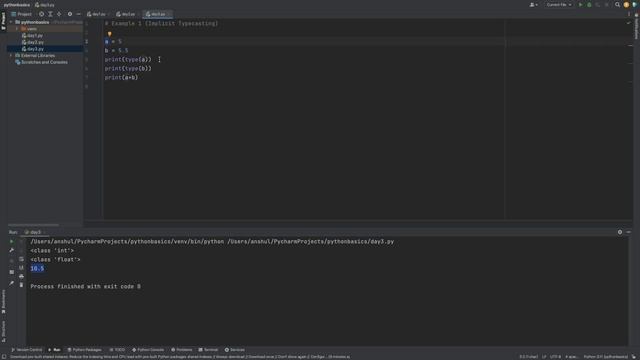Toggle soft-wrap in Run console
The image size is (640, 360).
[x=21, y=259]
